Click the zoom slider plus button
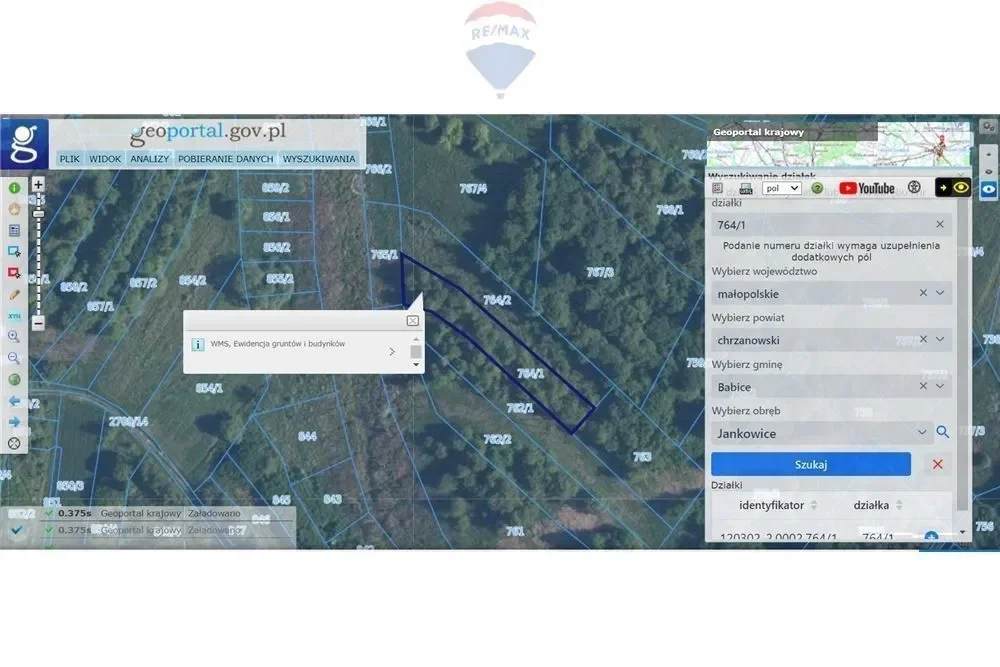 [38, 184]
